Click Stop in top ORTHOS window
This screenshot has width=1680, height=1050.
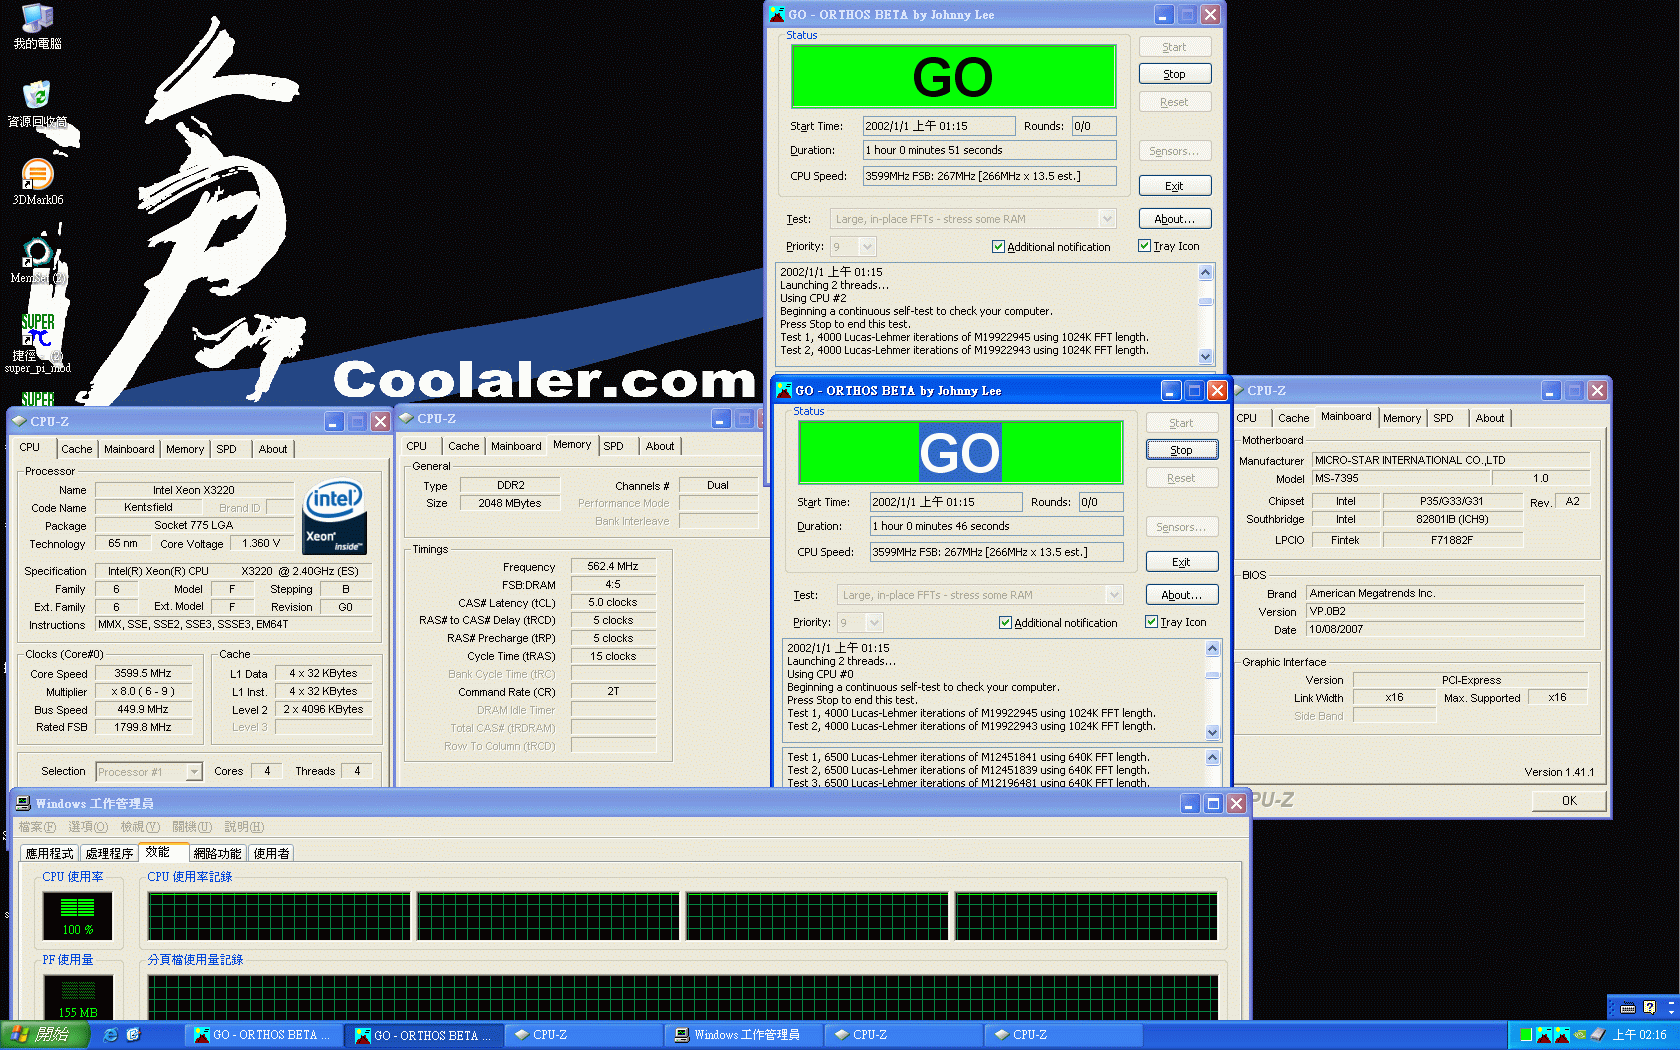tap(1174, 74)
